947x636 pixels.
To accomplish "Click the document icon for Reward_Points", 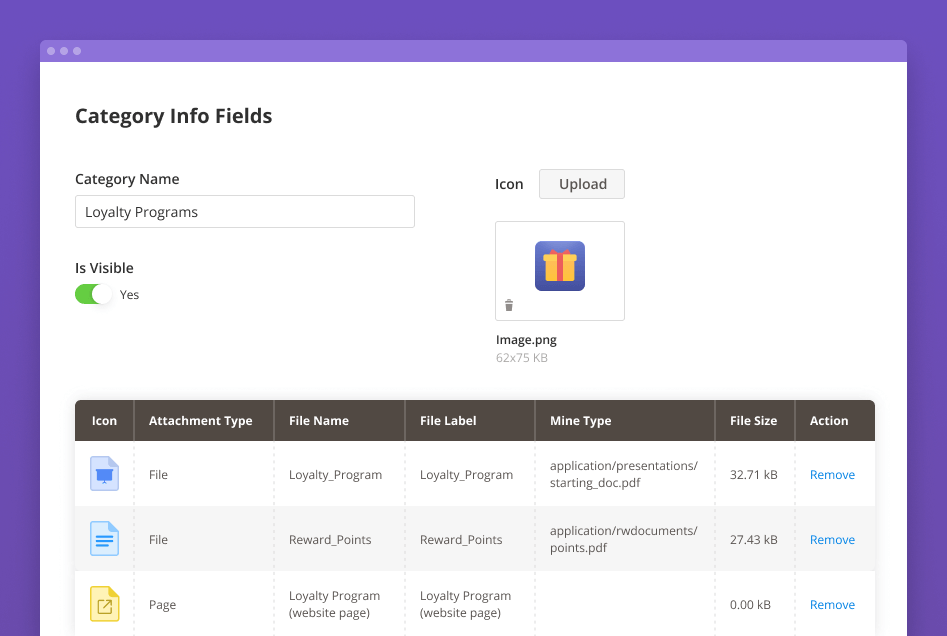I will pos(104,539).
